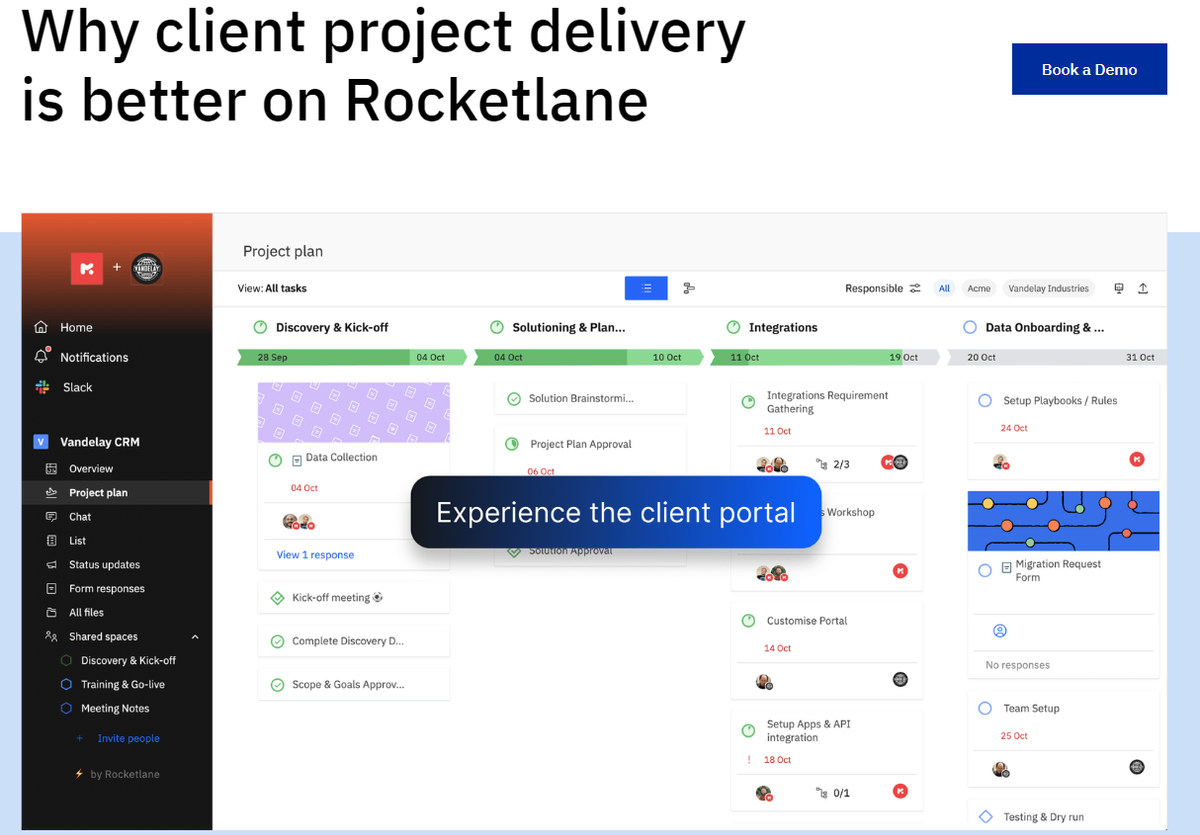Click the user icon on Migration Request Form
Image resolution: width=1200 pixels, height=835 pixels.
[x=1000, y=631]
